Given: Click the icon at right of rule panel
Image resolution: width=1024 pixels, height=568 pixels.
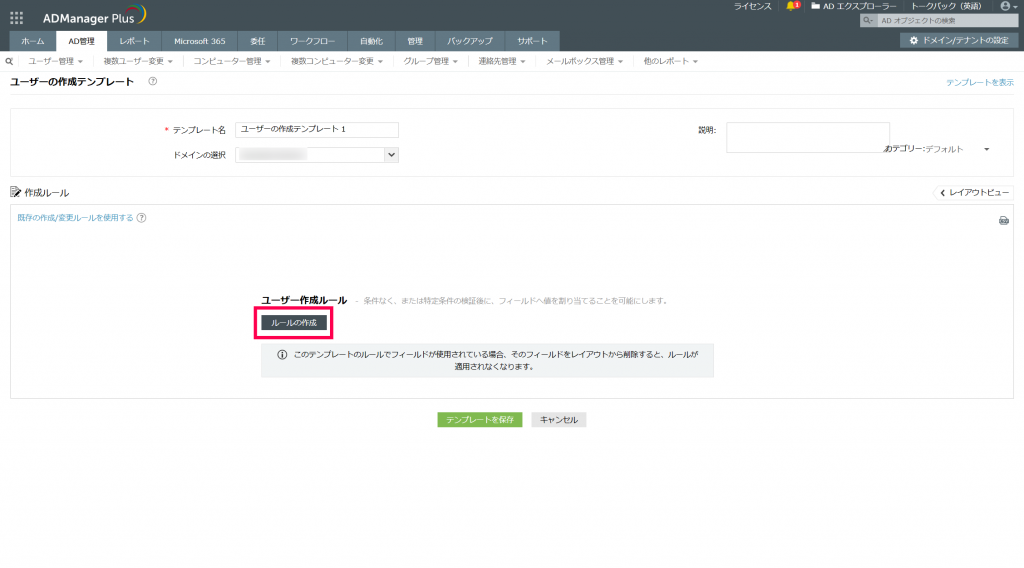Looking at the screenshot, I should point(1004,221).
